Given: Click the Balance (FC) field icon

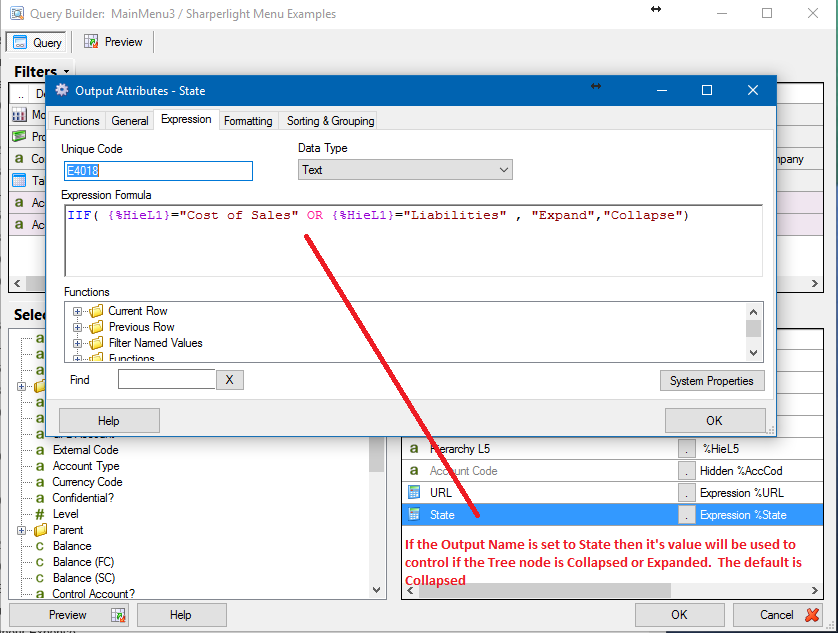Looking at the screenshot, I should tap(40, 562).
